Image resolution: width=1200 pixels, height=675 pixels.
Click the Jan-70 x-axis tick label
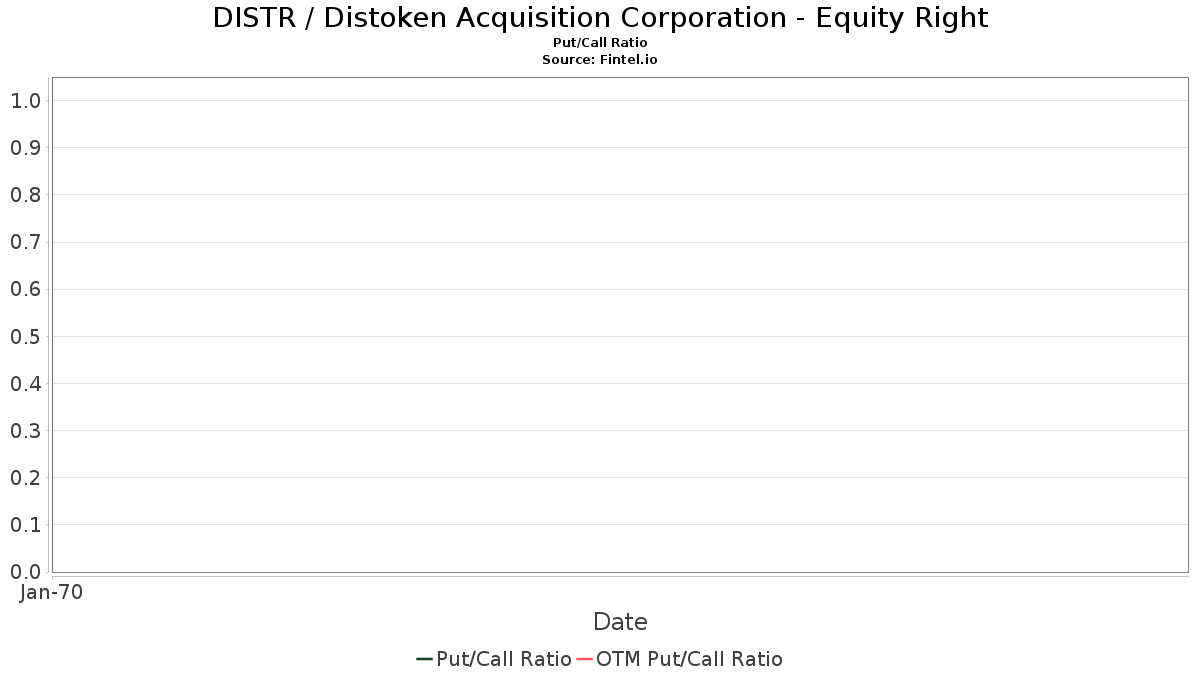[x=51, y=592]
